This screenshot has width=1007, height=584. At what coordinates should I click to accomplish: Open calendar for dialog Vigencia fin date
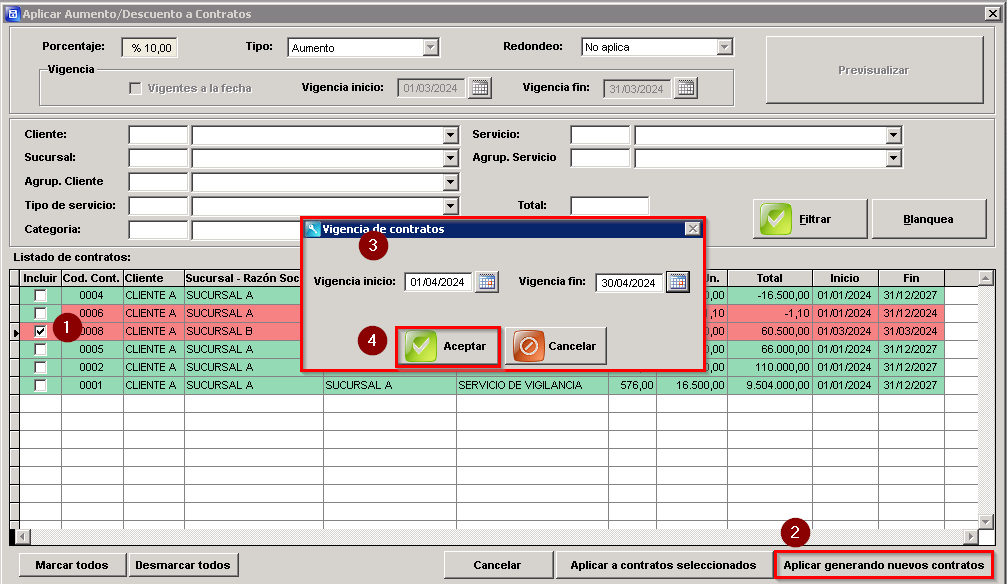point(678,282)
